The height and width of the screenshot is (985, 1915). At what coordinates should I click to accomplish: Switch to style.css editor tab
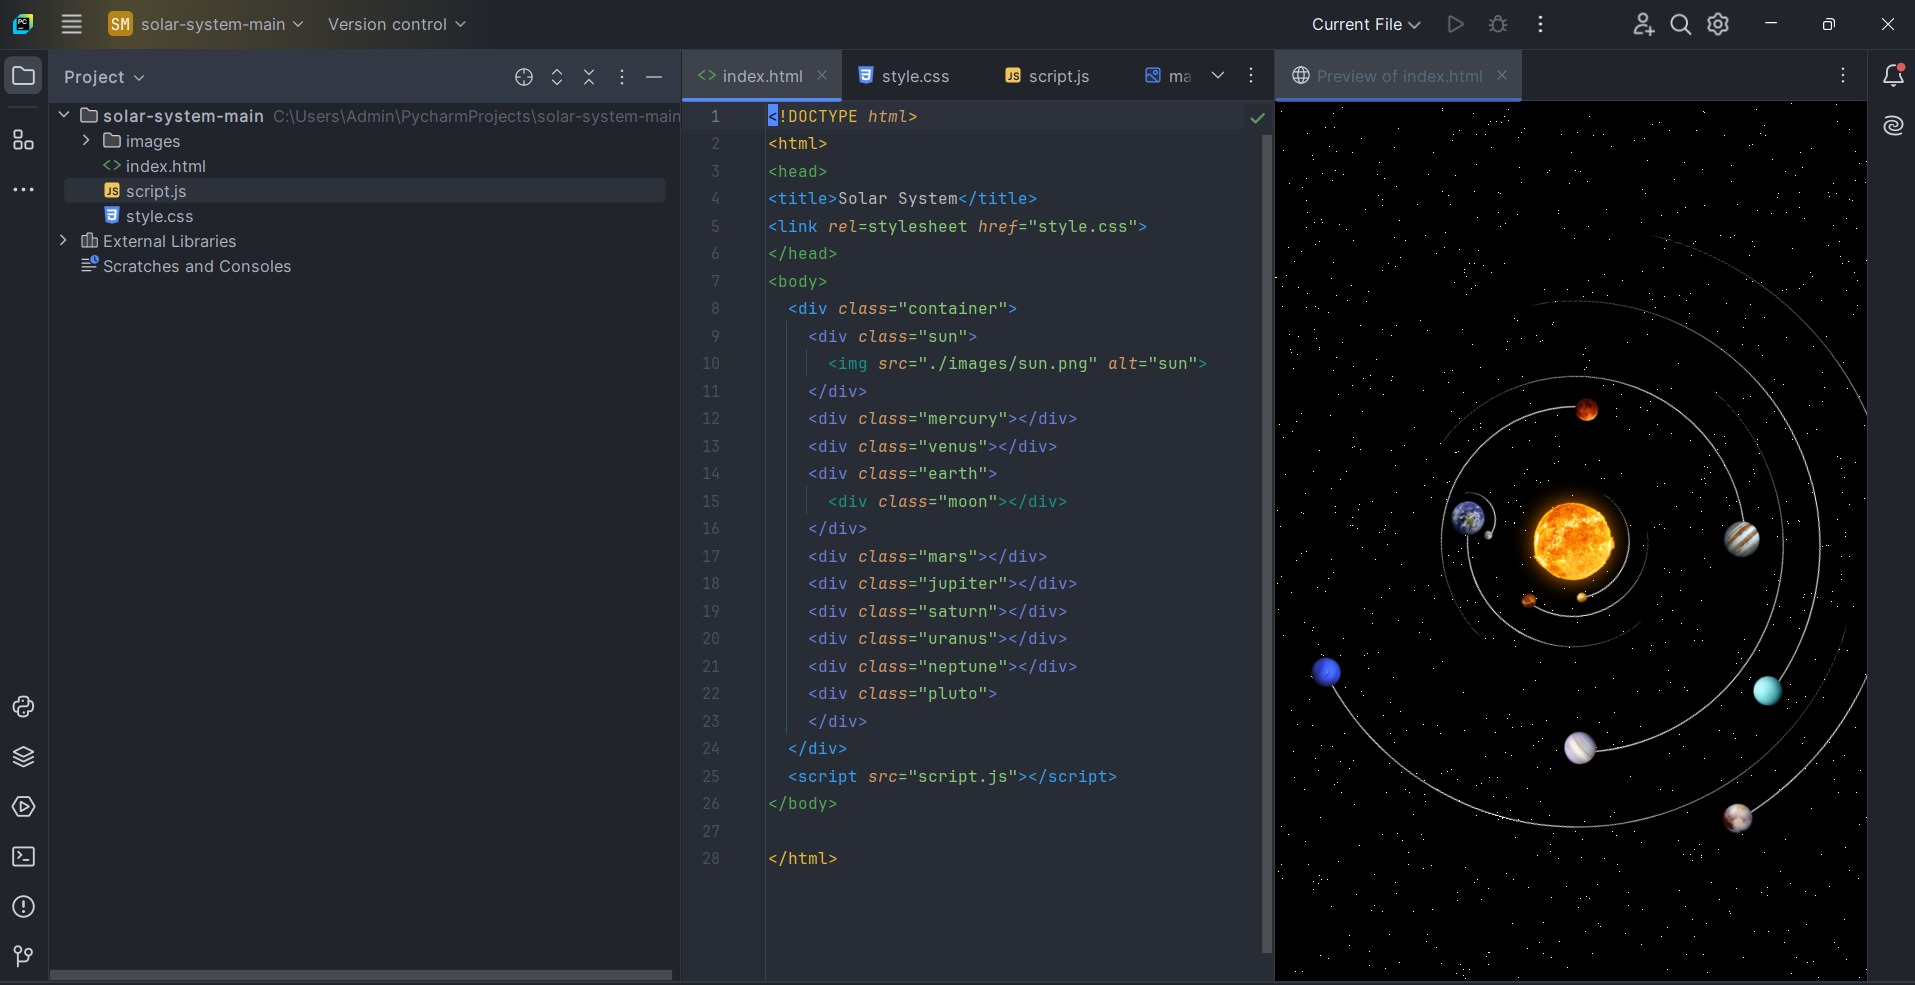pyautogui.click(x=904, y=76)
